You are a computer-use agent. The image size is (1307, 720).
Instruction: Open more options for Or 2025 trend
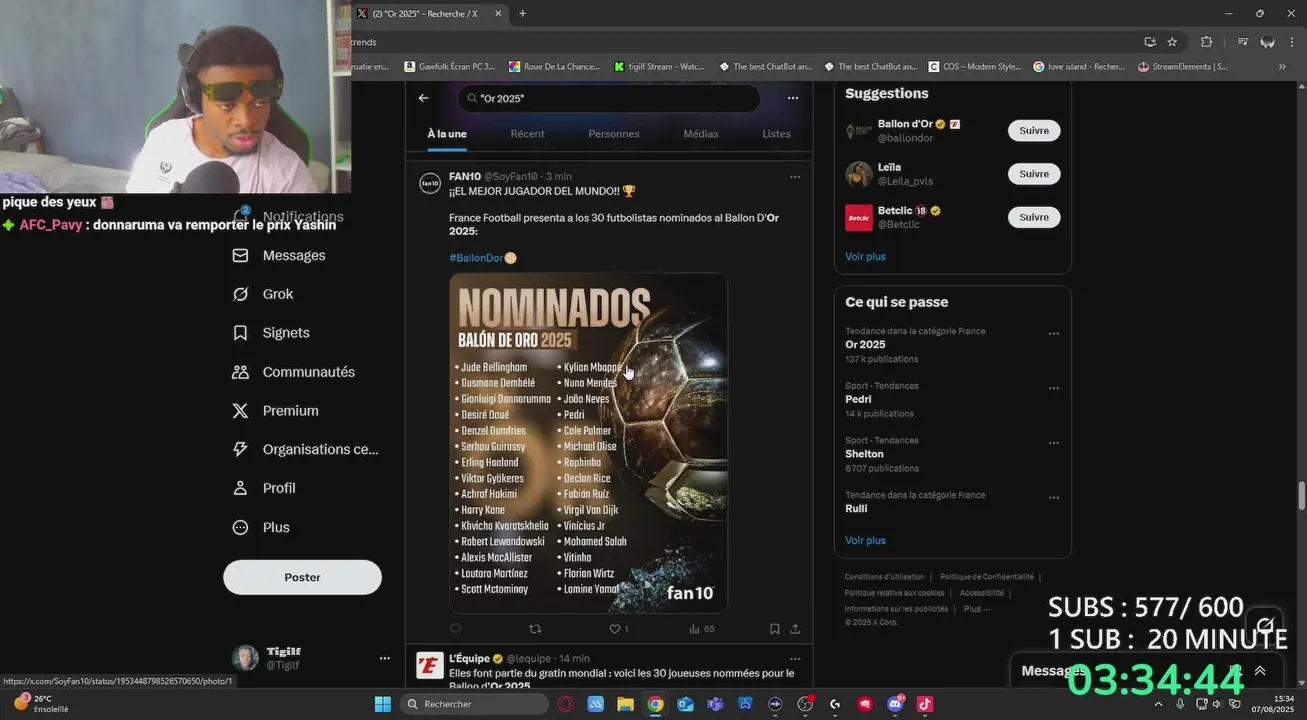(x=1053, y=334)
